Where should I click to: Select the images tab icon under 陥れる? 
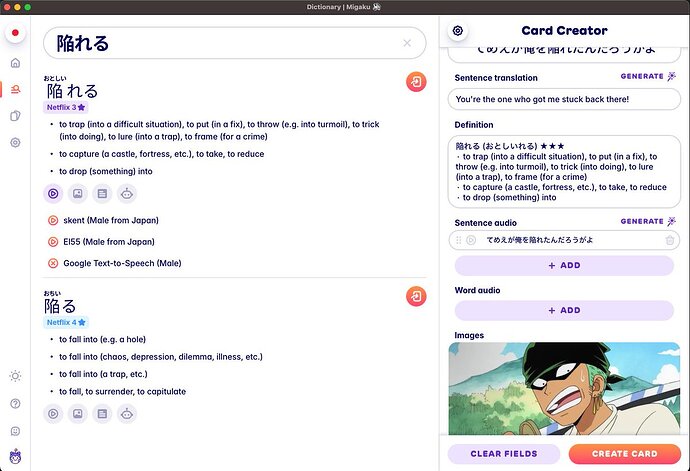tap(77, 194)
